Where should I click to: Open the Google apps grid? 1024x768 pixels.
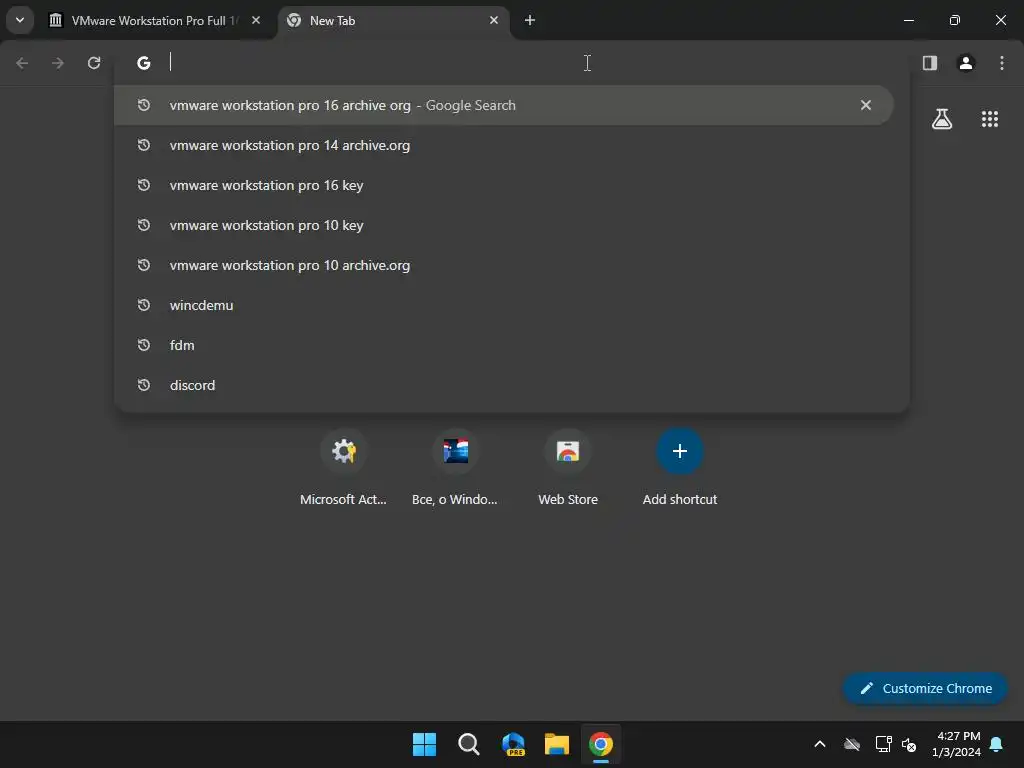click(990, 119)
